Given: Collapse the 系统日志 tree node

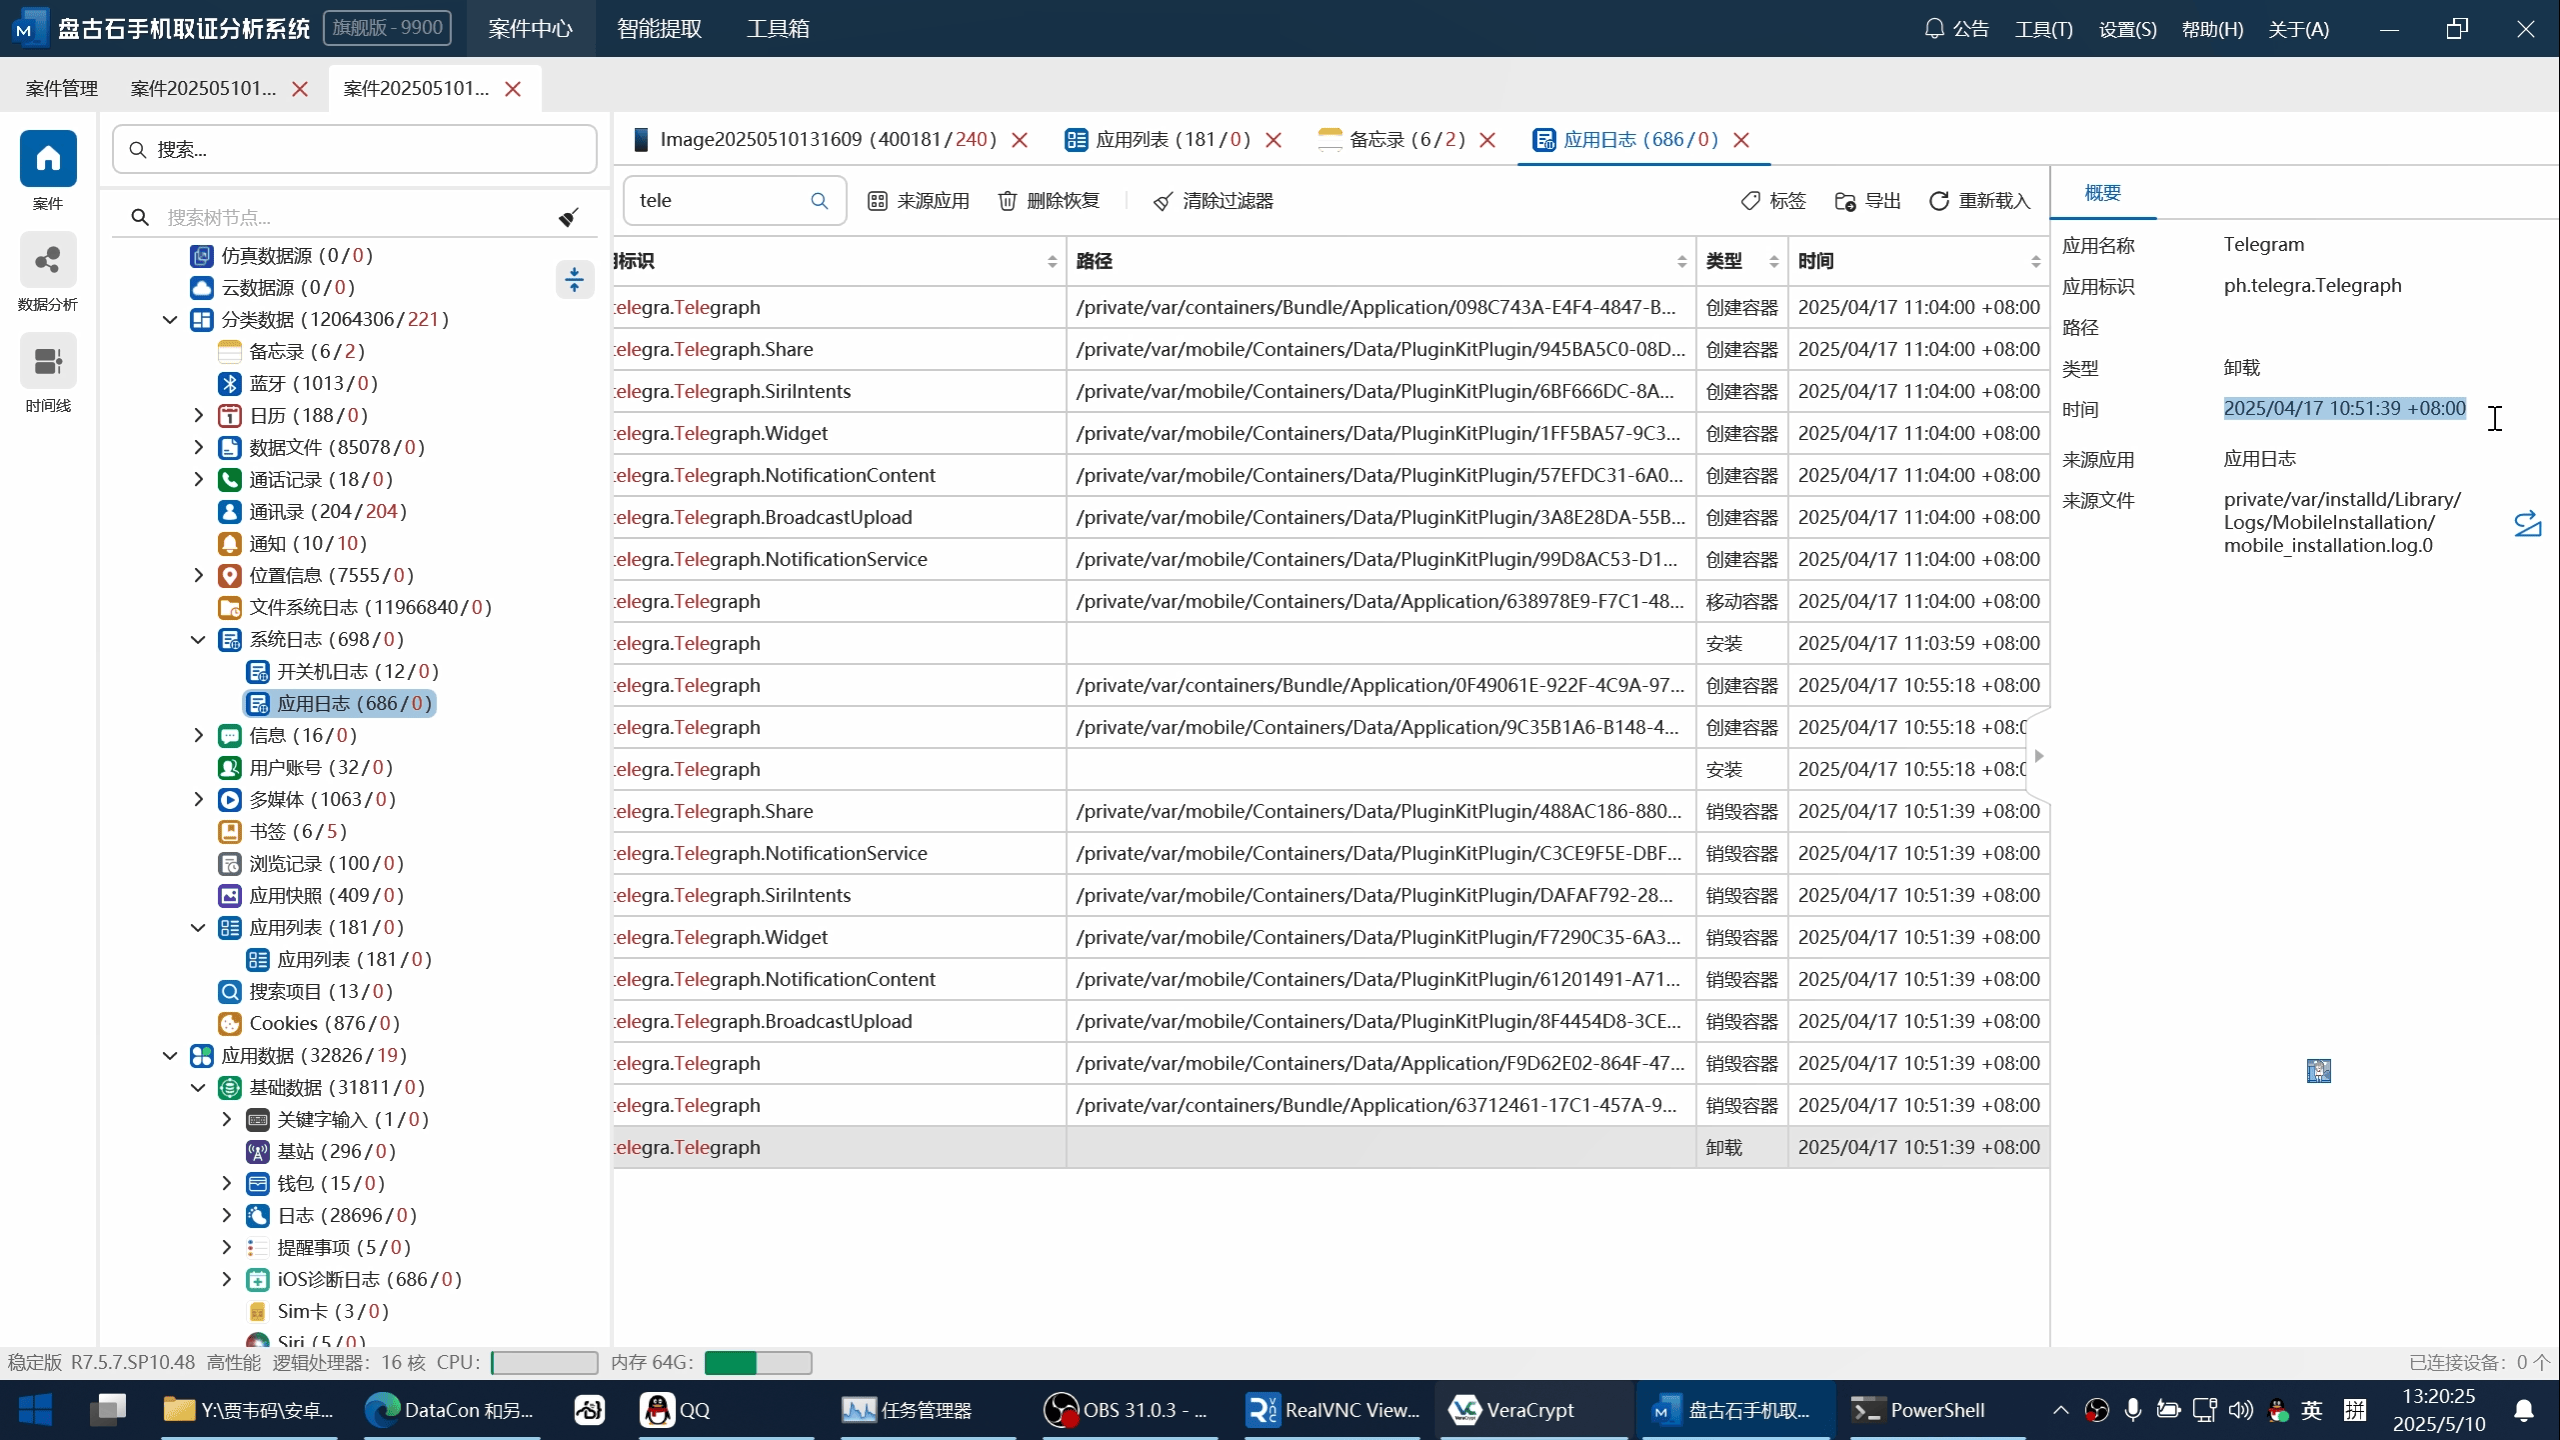Looking at the screenshot, I should click(198, 640).
